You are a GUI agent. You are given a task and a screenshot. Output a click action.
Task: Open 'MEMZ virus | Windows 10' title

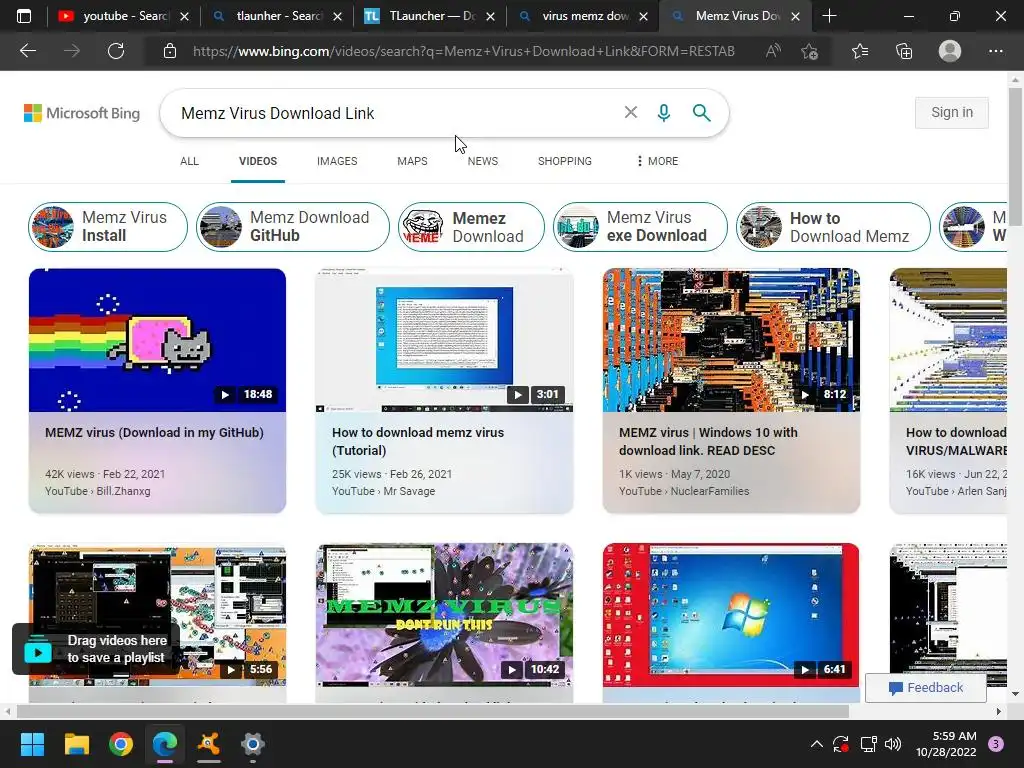point(708,441)
